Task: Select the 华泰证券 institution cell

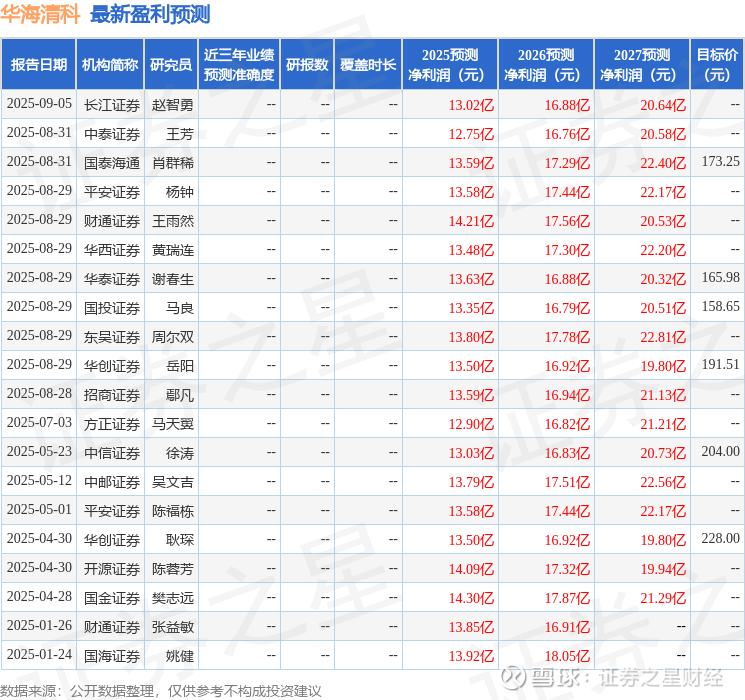Action: point(112,279)
